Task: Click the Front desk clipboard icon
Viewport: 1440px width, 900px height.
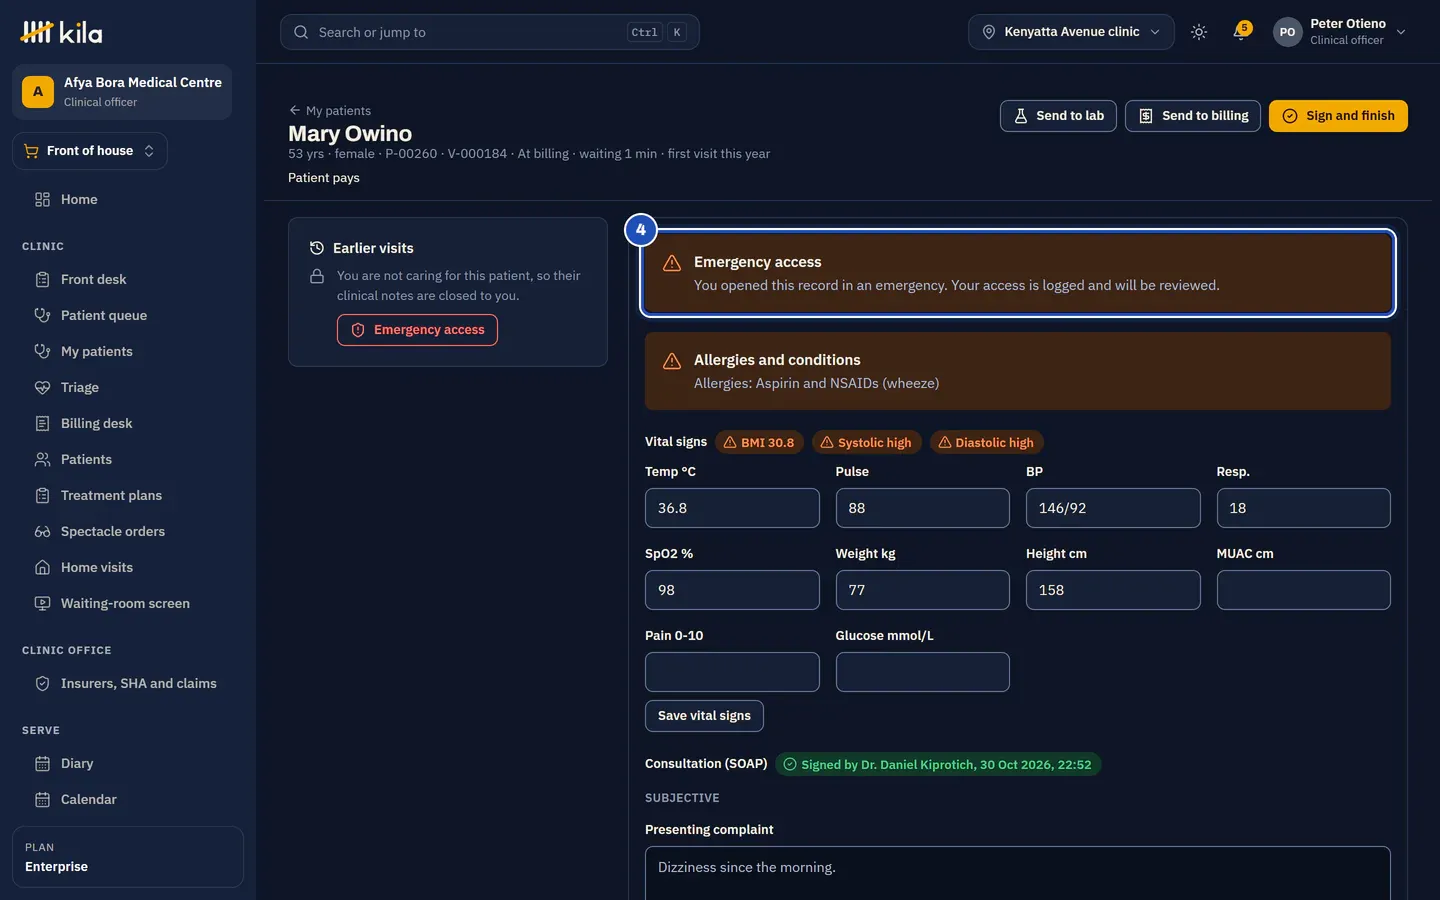Action: click(x=42, y=279)
